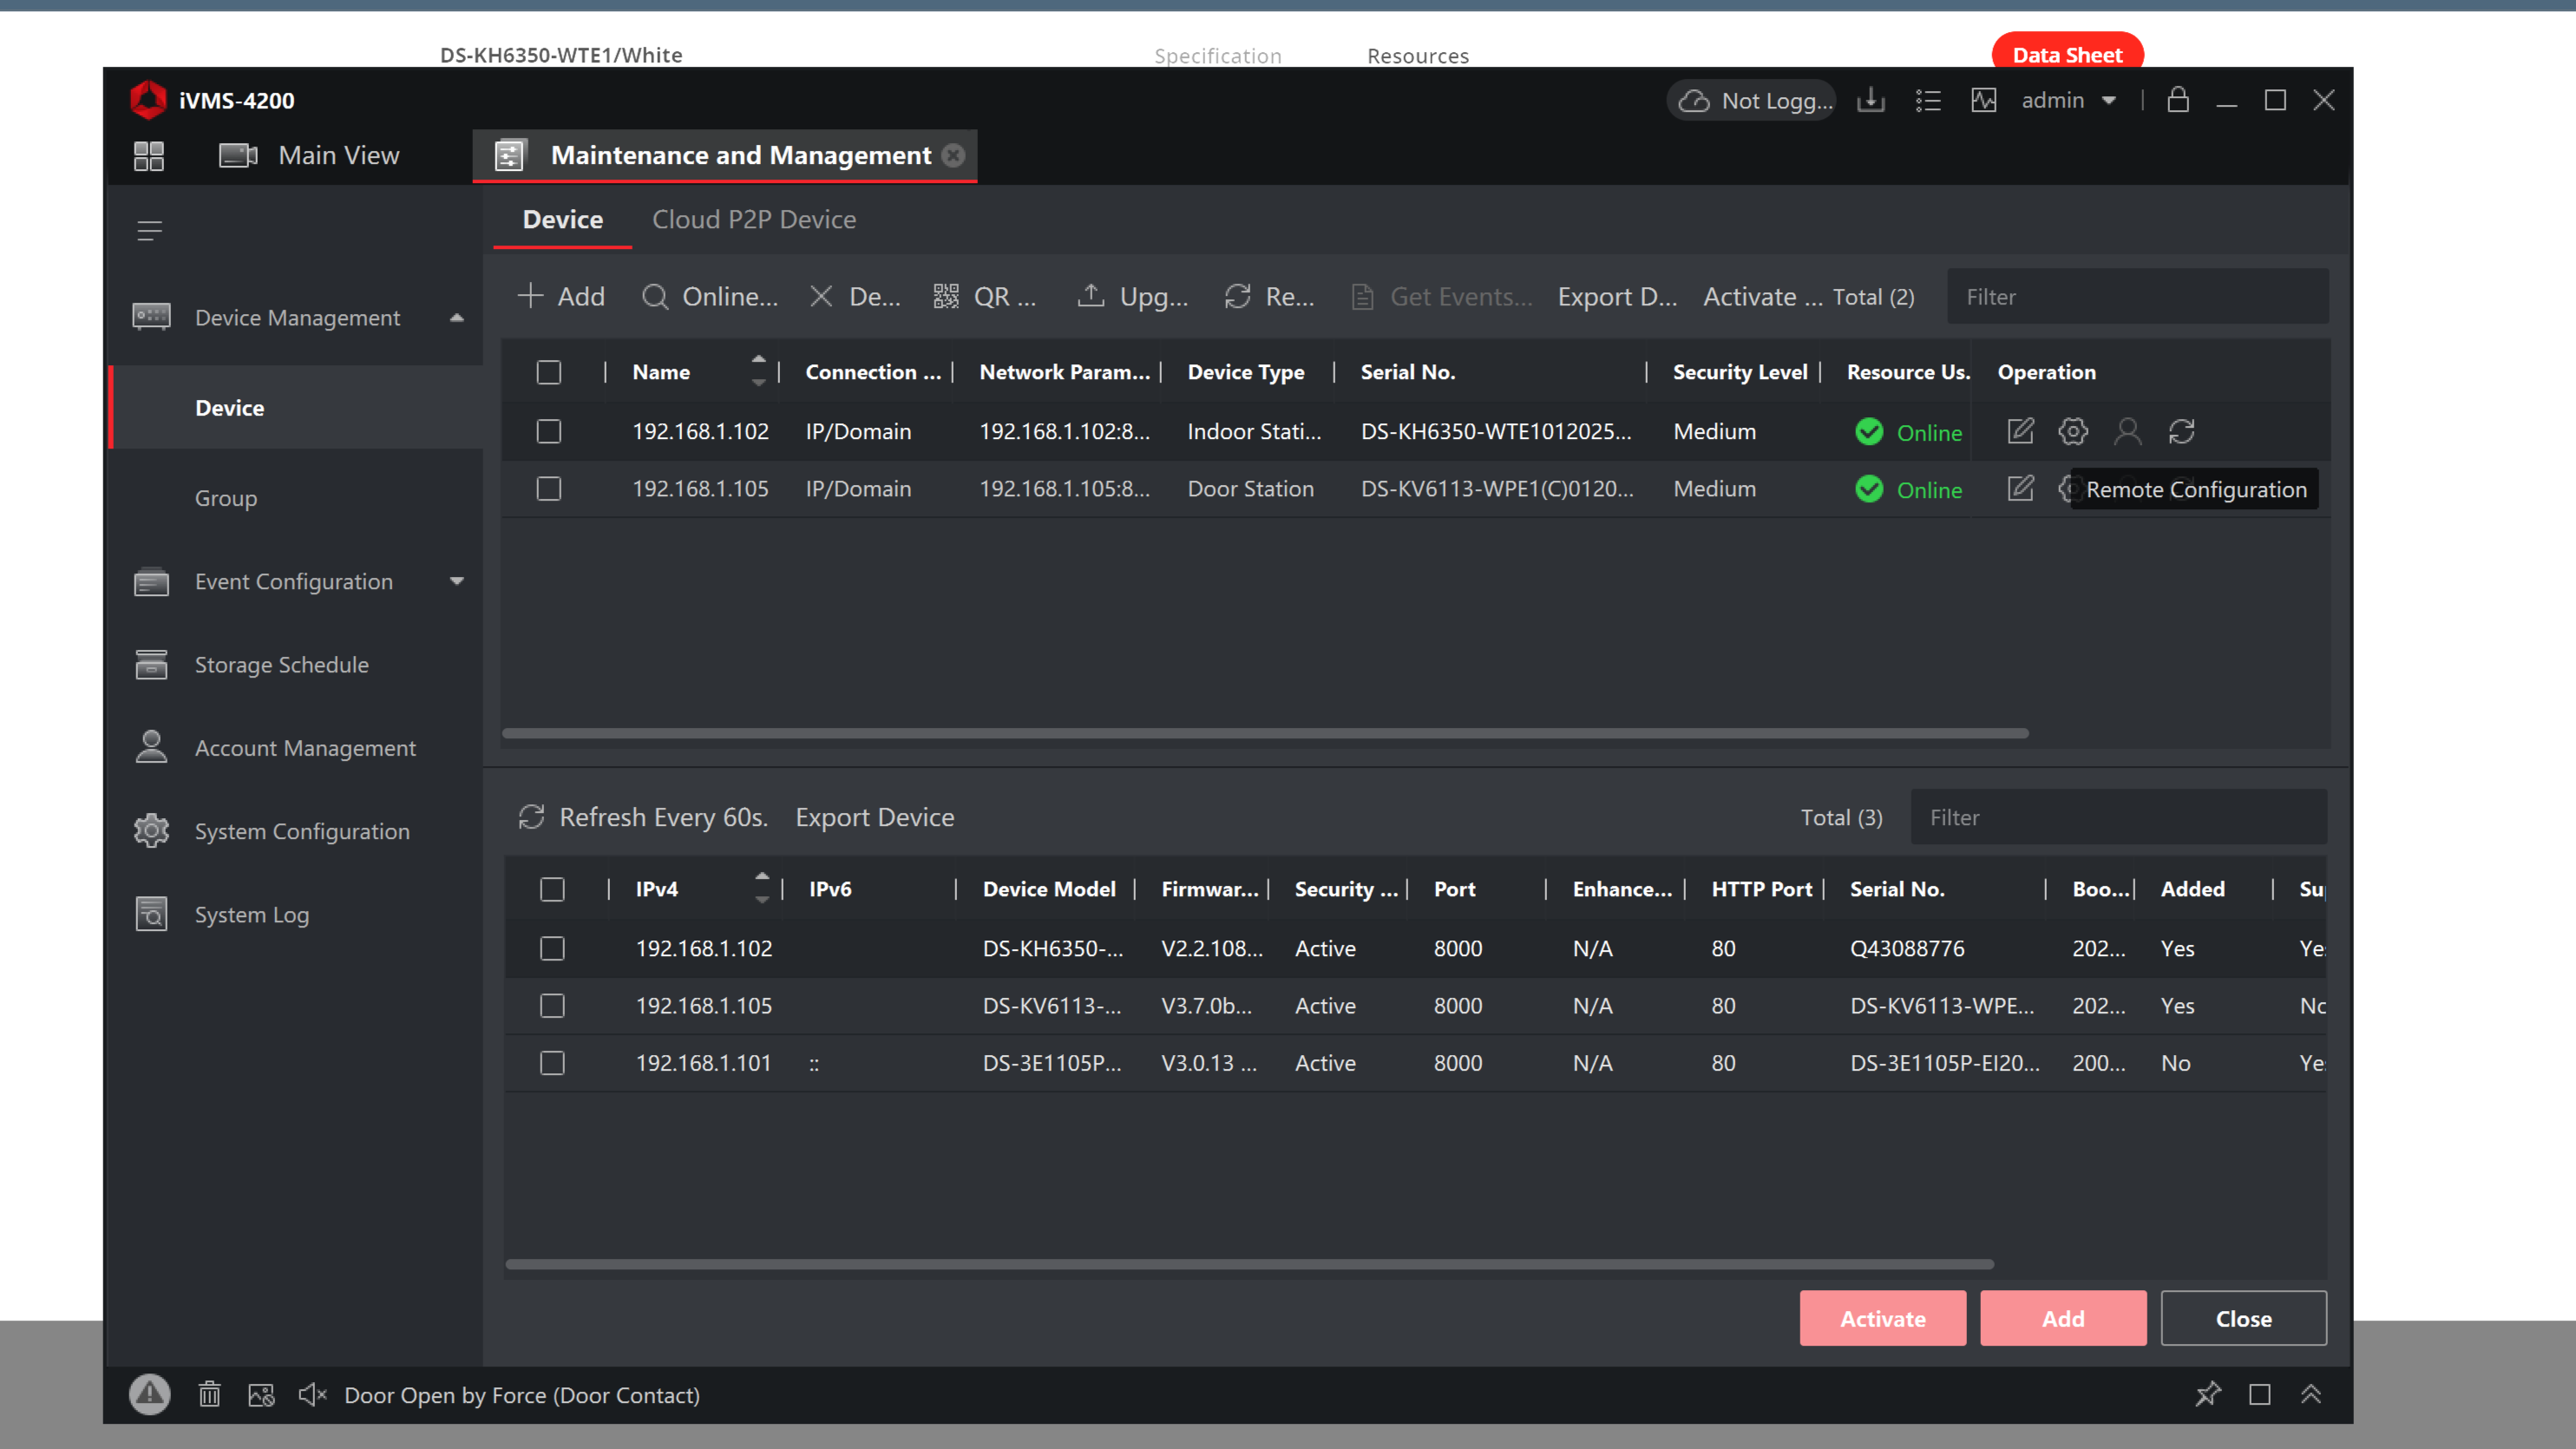The image size is (2576, 1449).
Task: Switch to the Main View tab
Action: (310, 156)
